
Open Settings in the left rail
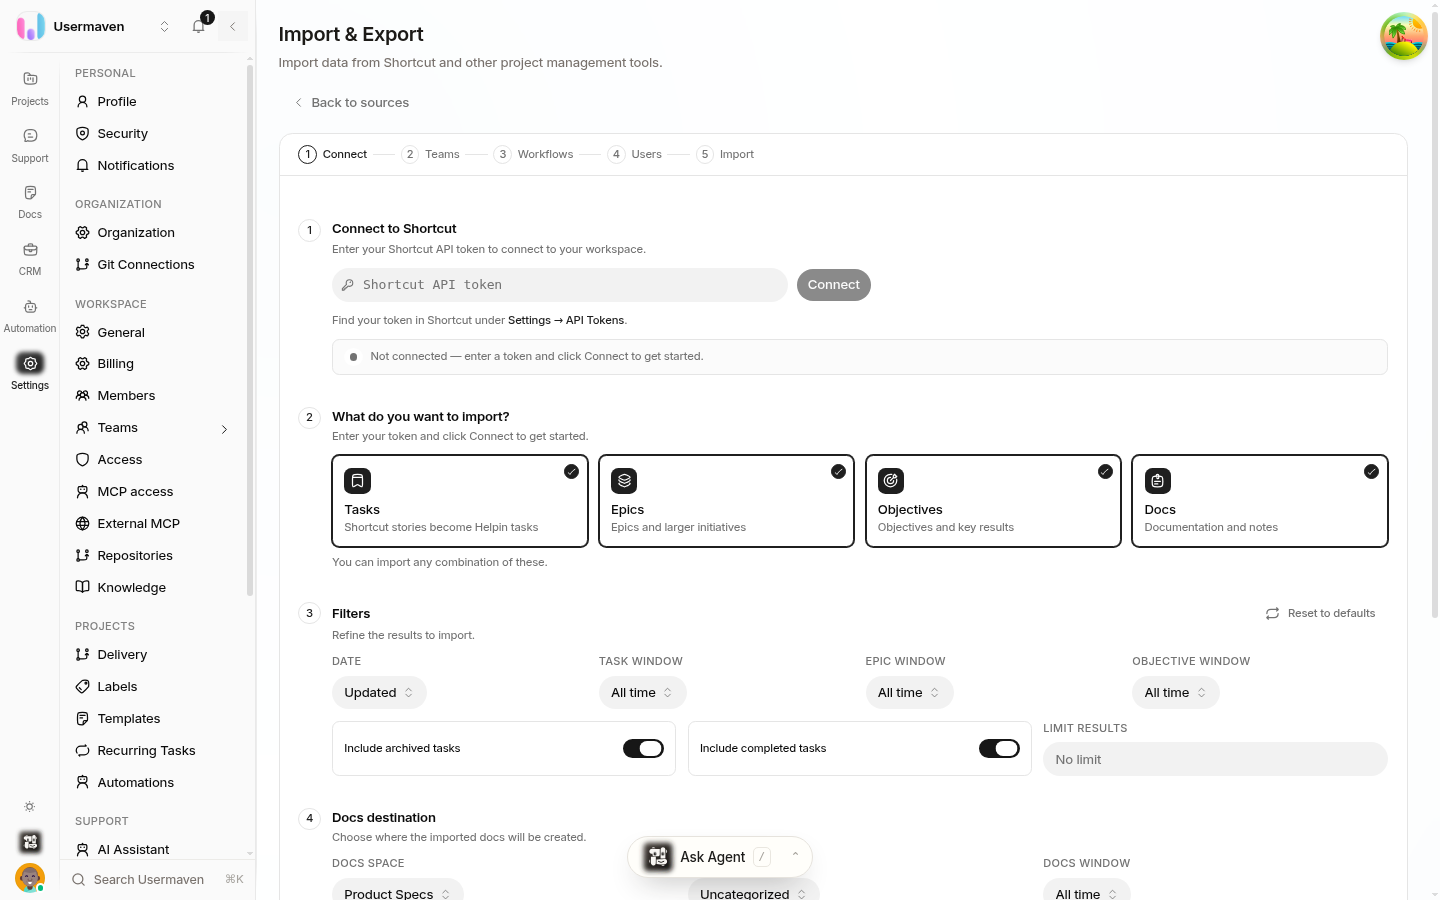coord(30,371)
